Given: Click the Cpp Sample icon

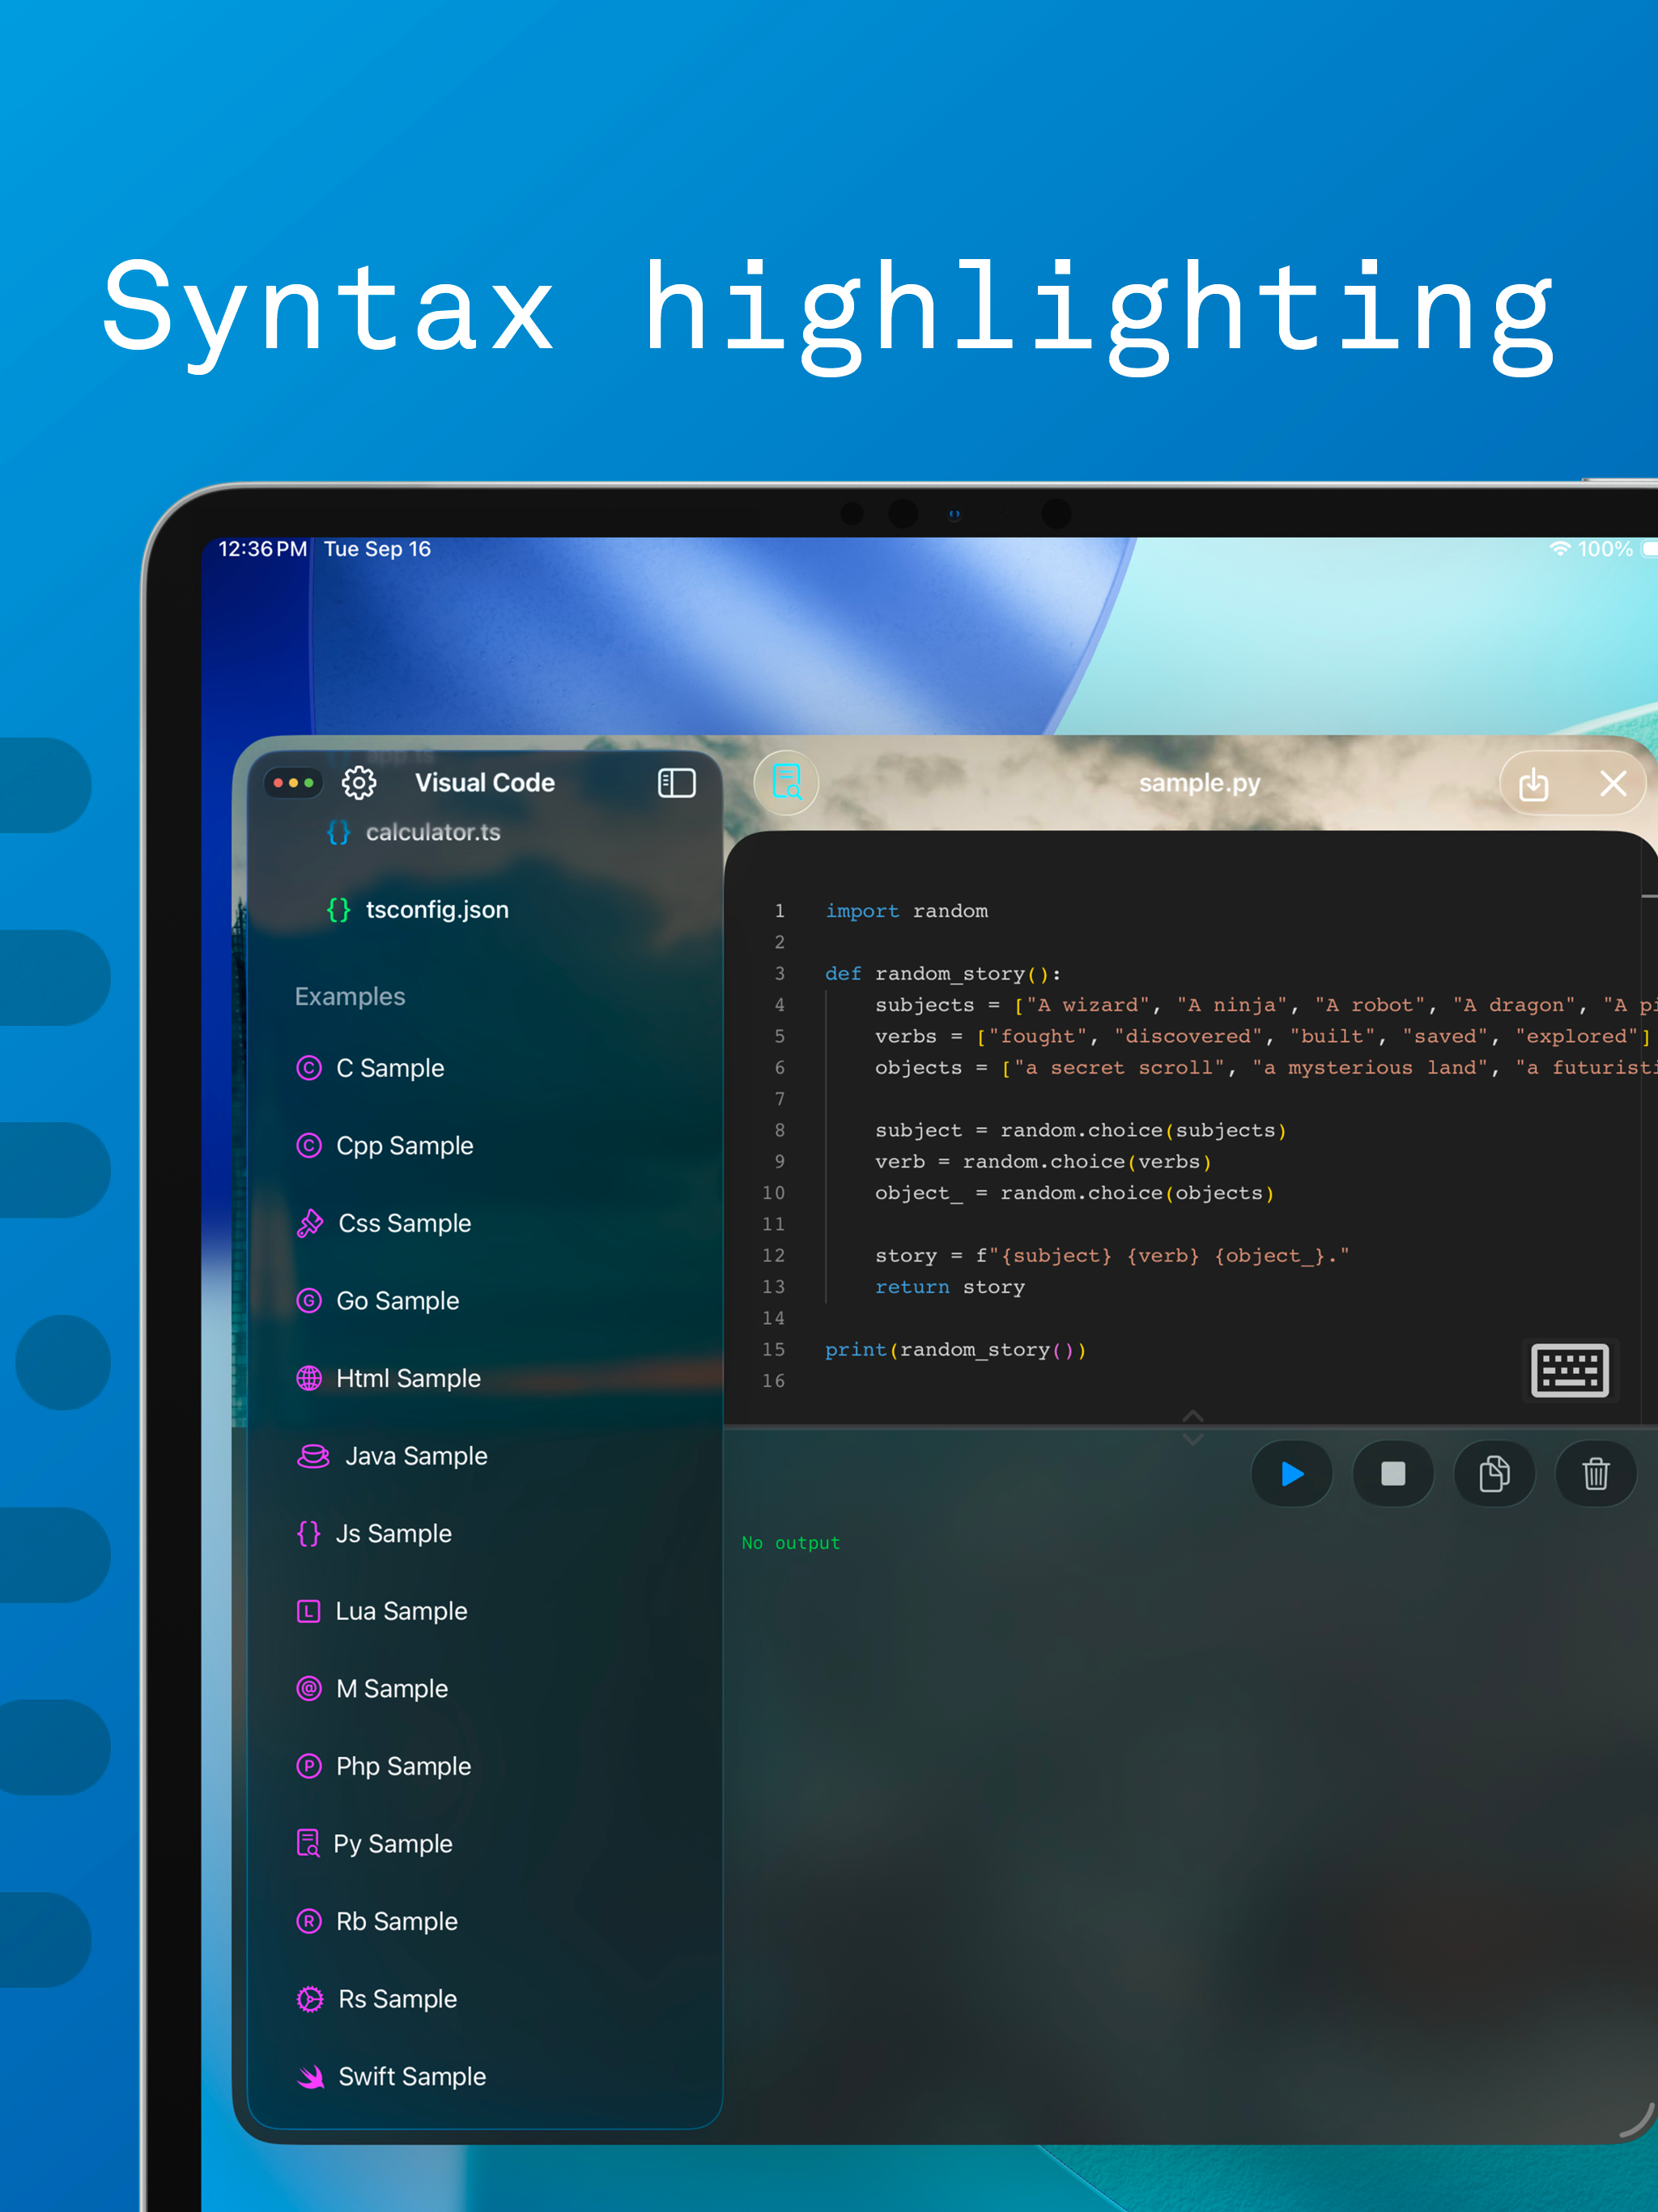Looking at the screenshot, I should [x=309, y=1145].
